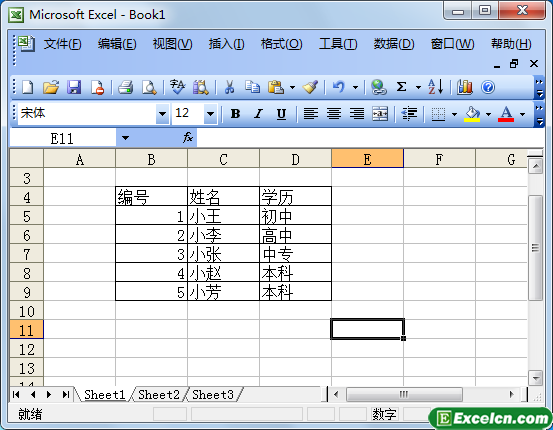Click the decrease indent icon
553x430 pixels.
[409, 114]
